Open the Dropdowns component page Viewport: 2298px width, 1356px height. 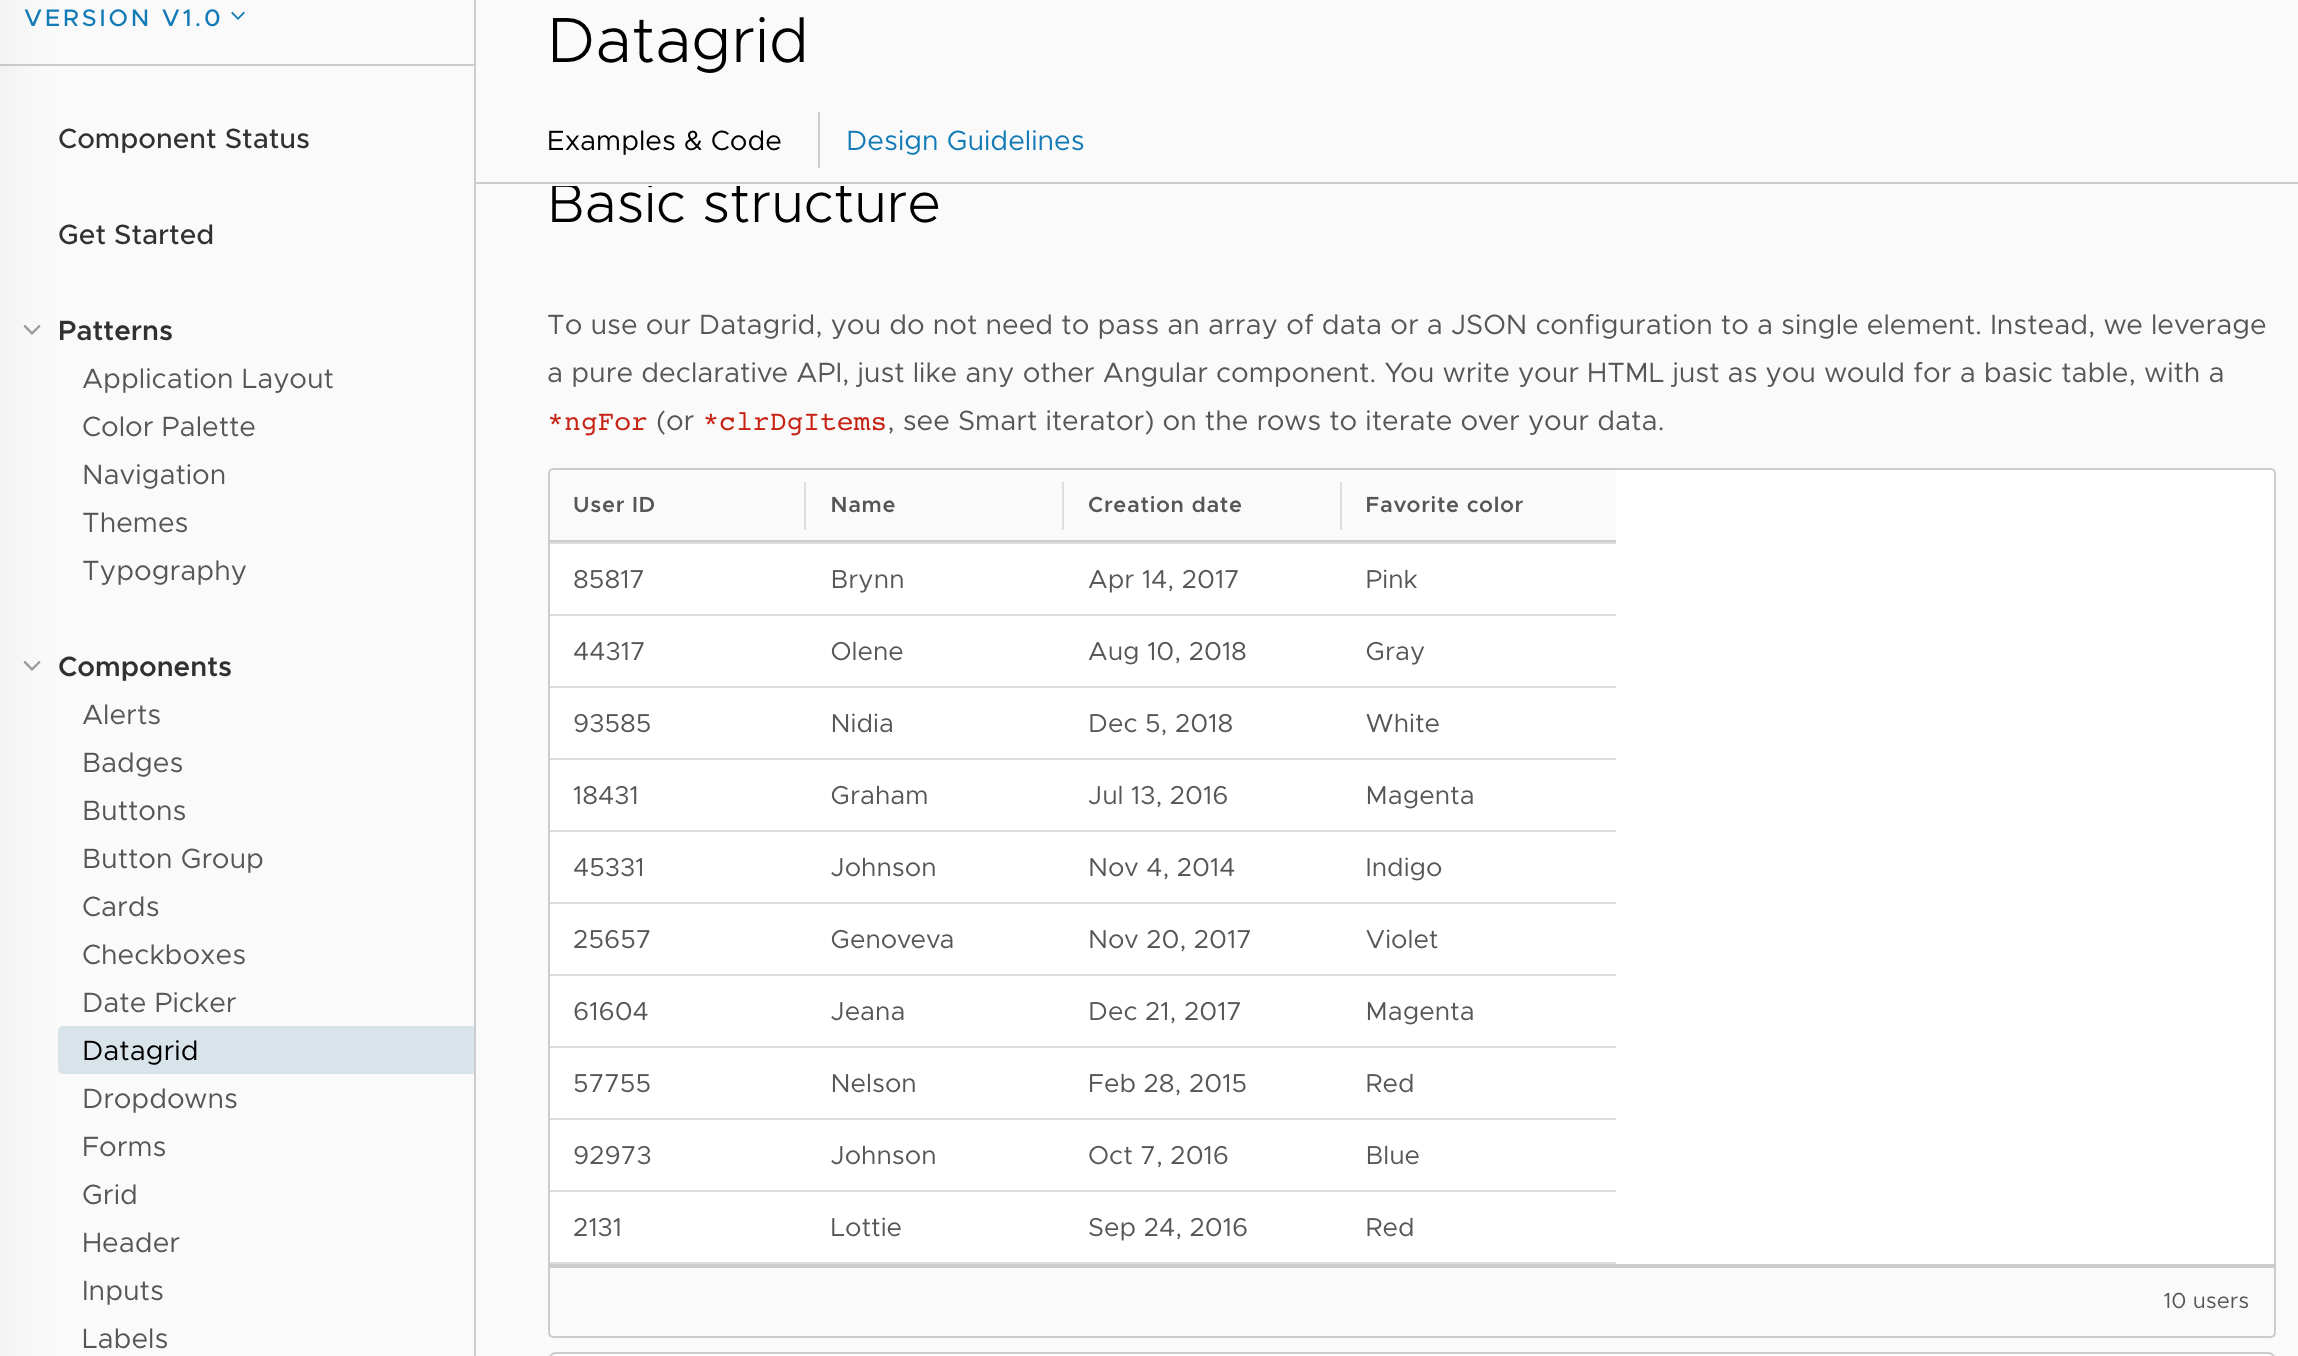[159, 1099]
